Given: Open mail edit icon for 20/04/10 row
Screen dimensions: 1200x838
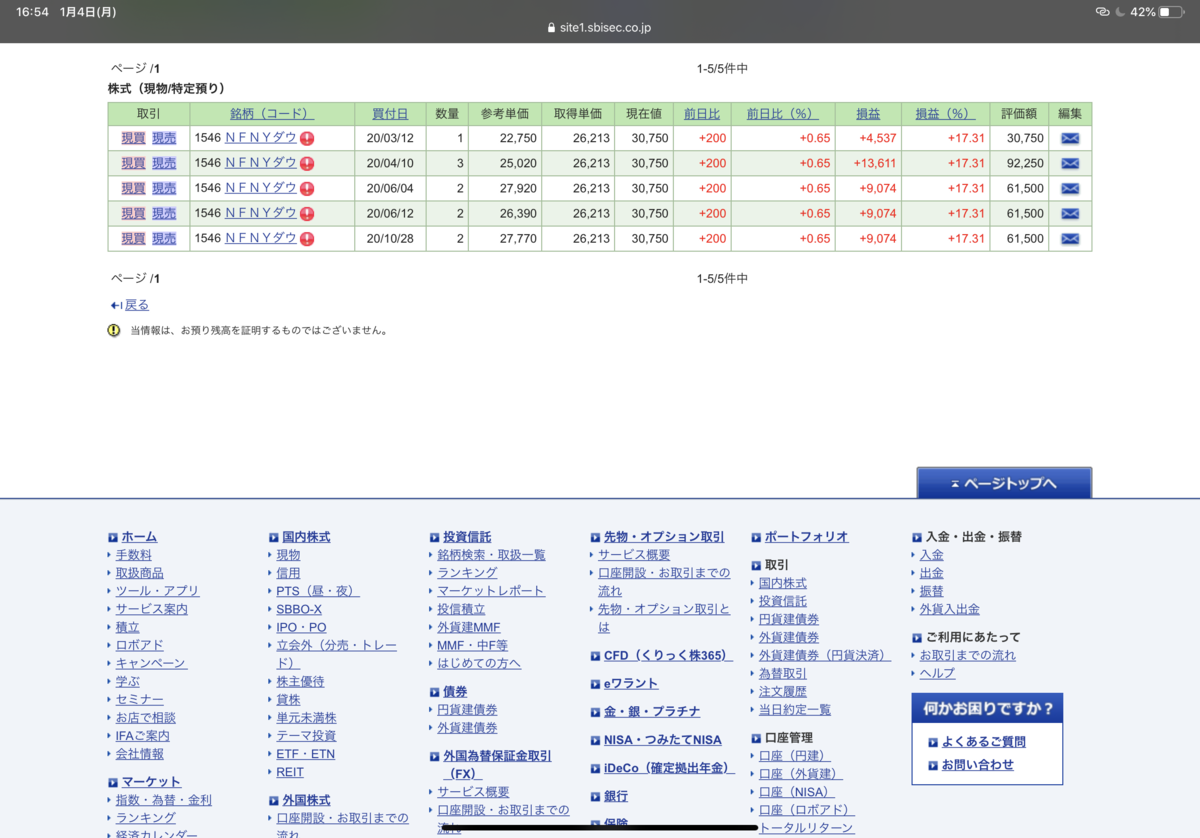Looking at the screenshot, I should [x=1070, y=163].
